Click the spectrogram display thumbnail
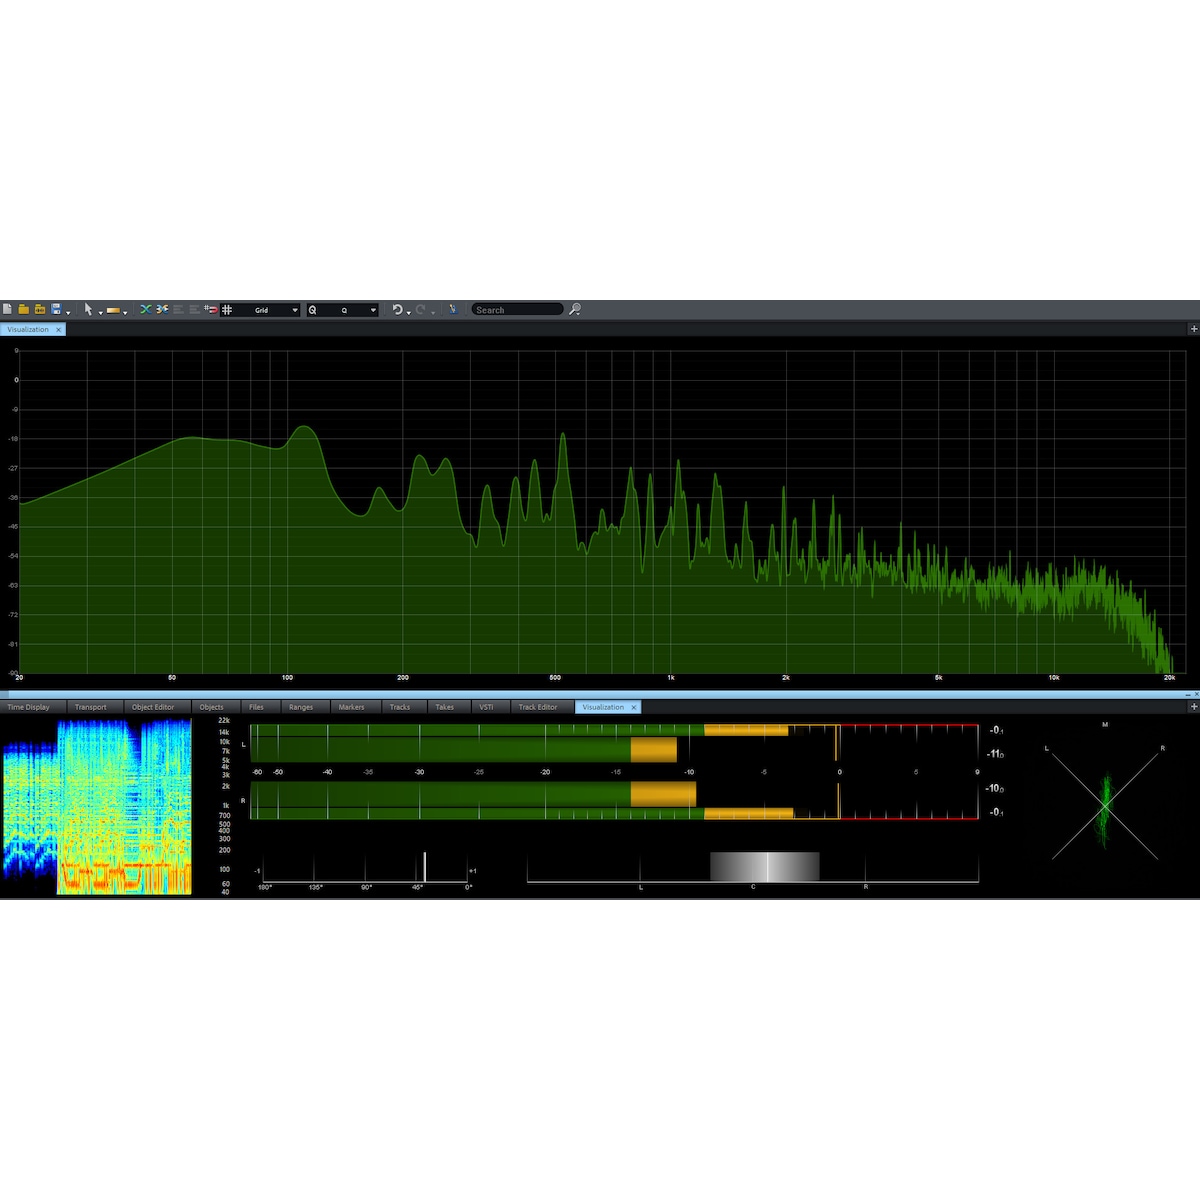Screen dimensions: 1200x1200 tap(97, 806)
